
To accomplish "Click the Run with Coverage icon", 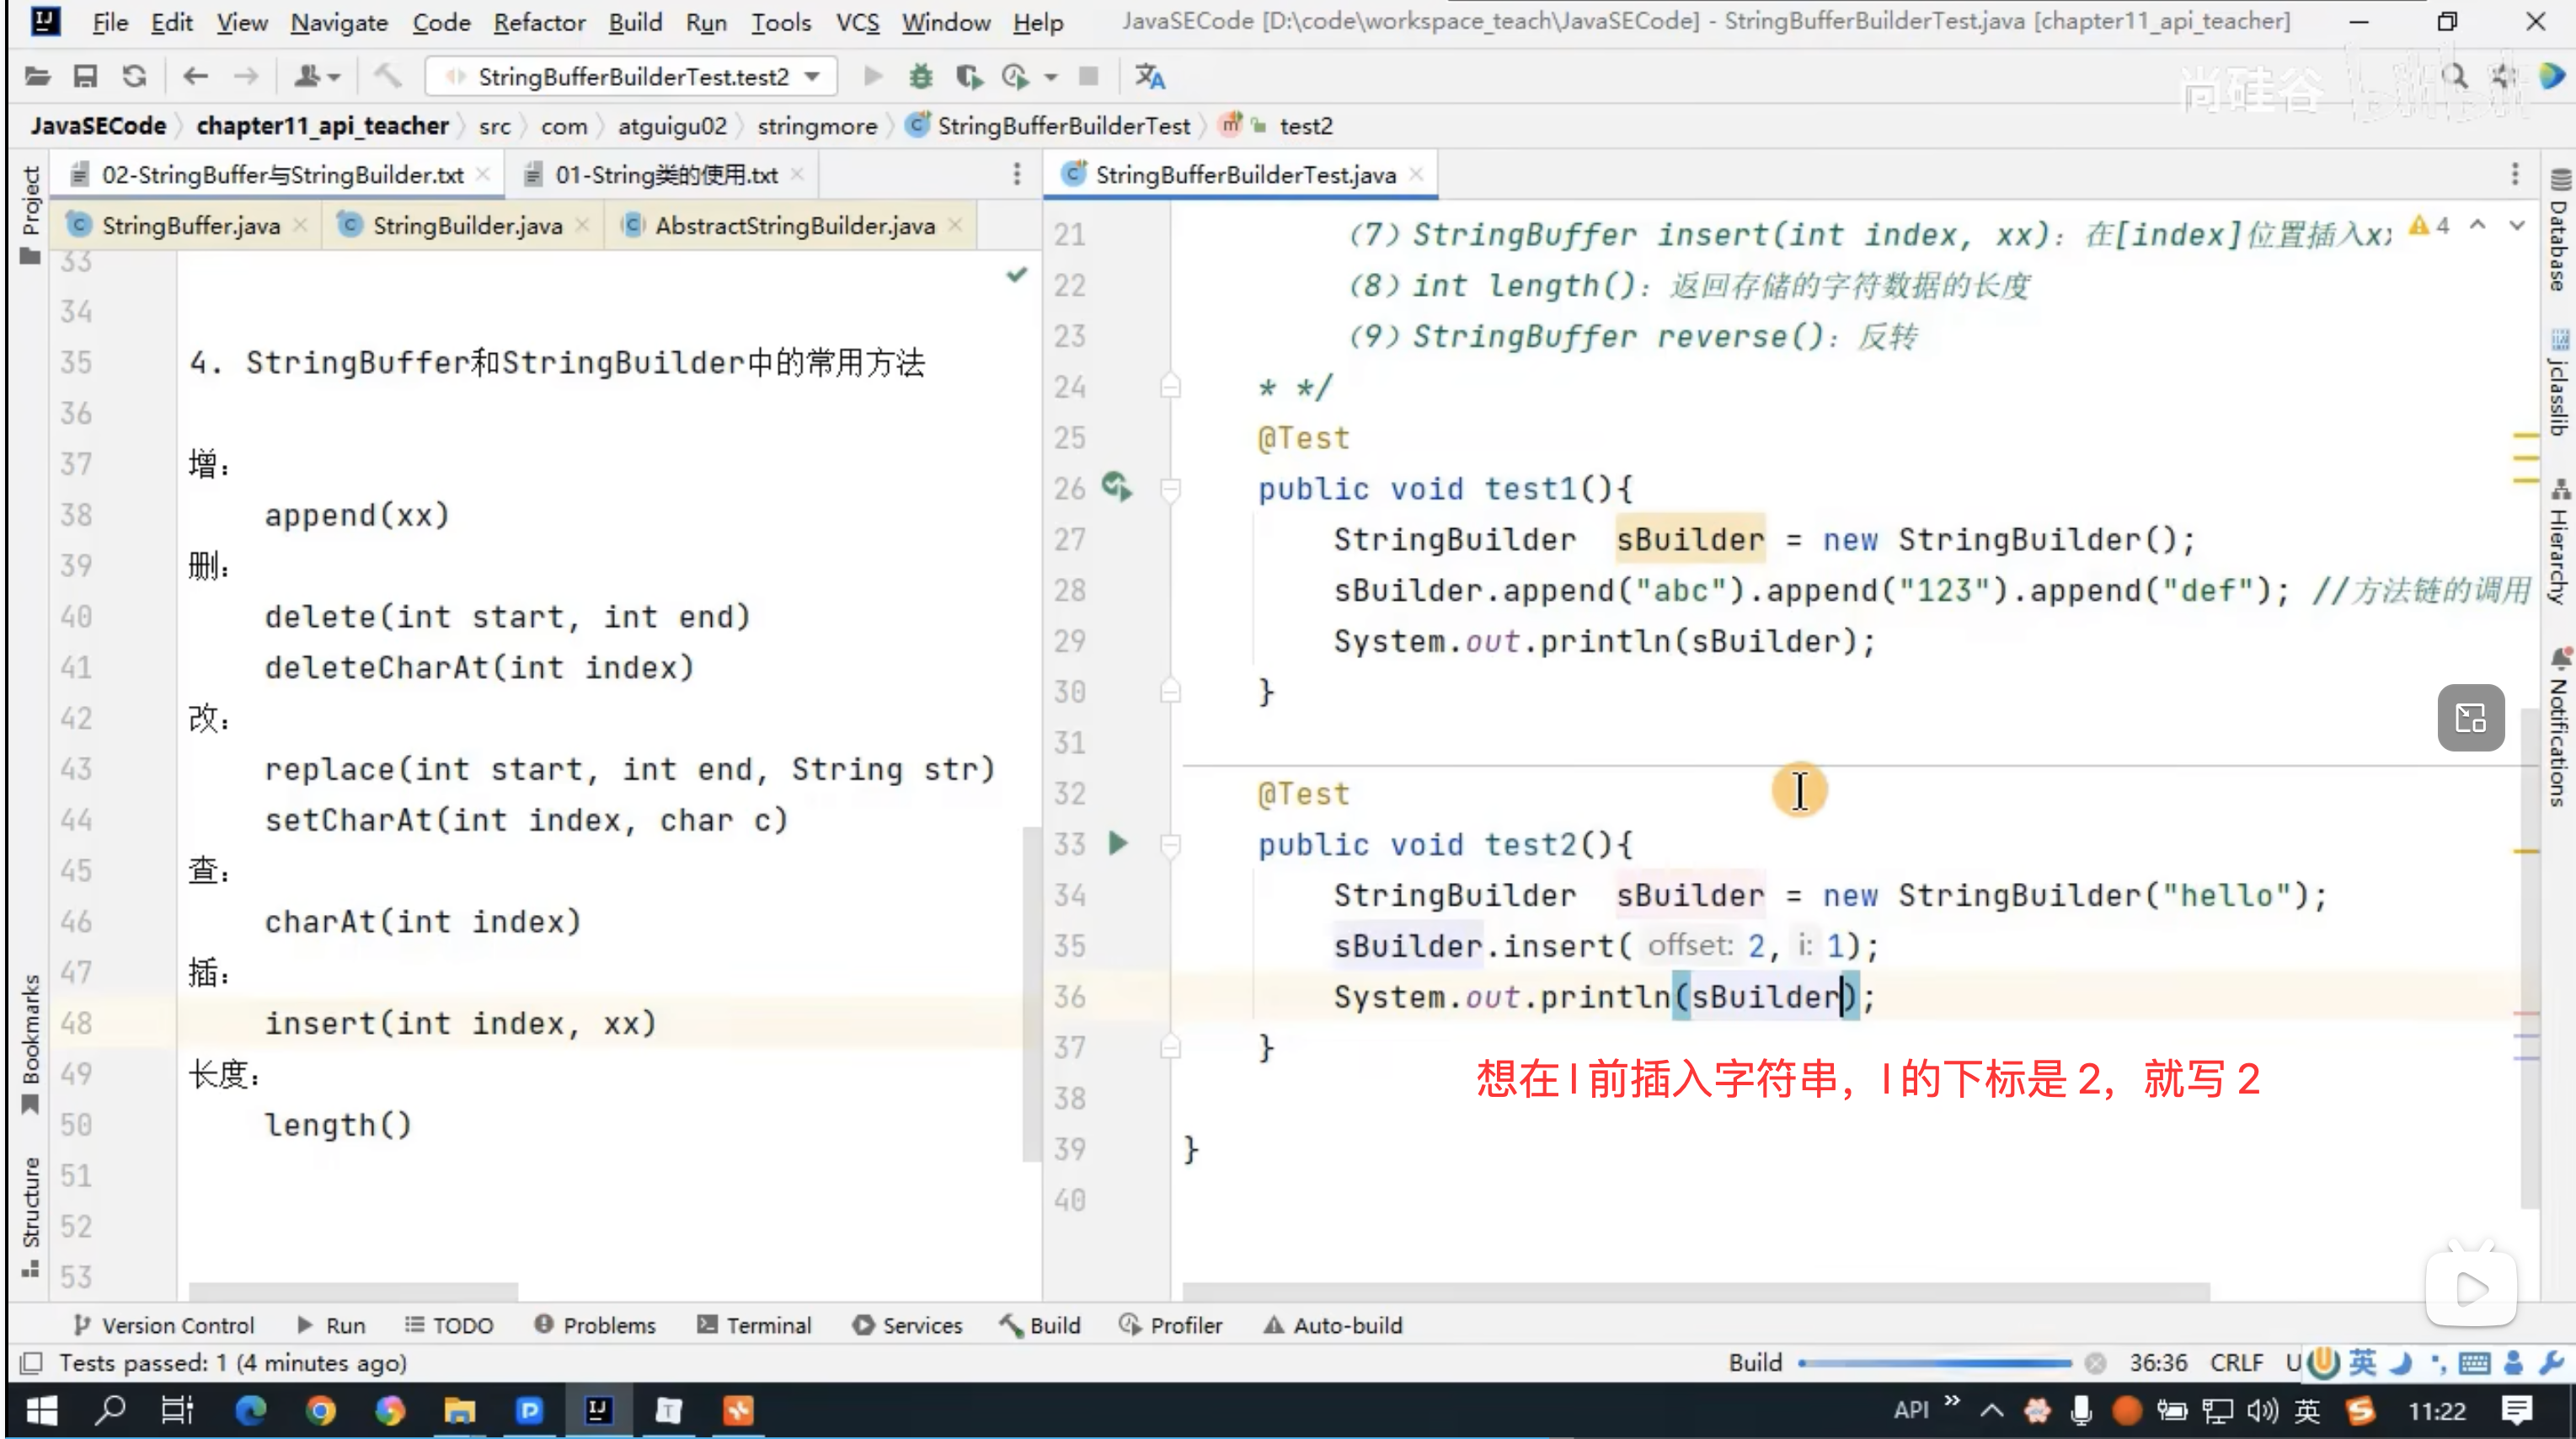I will point(968,76).
